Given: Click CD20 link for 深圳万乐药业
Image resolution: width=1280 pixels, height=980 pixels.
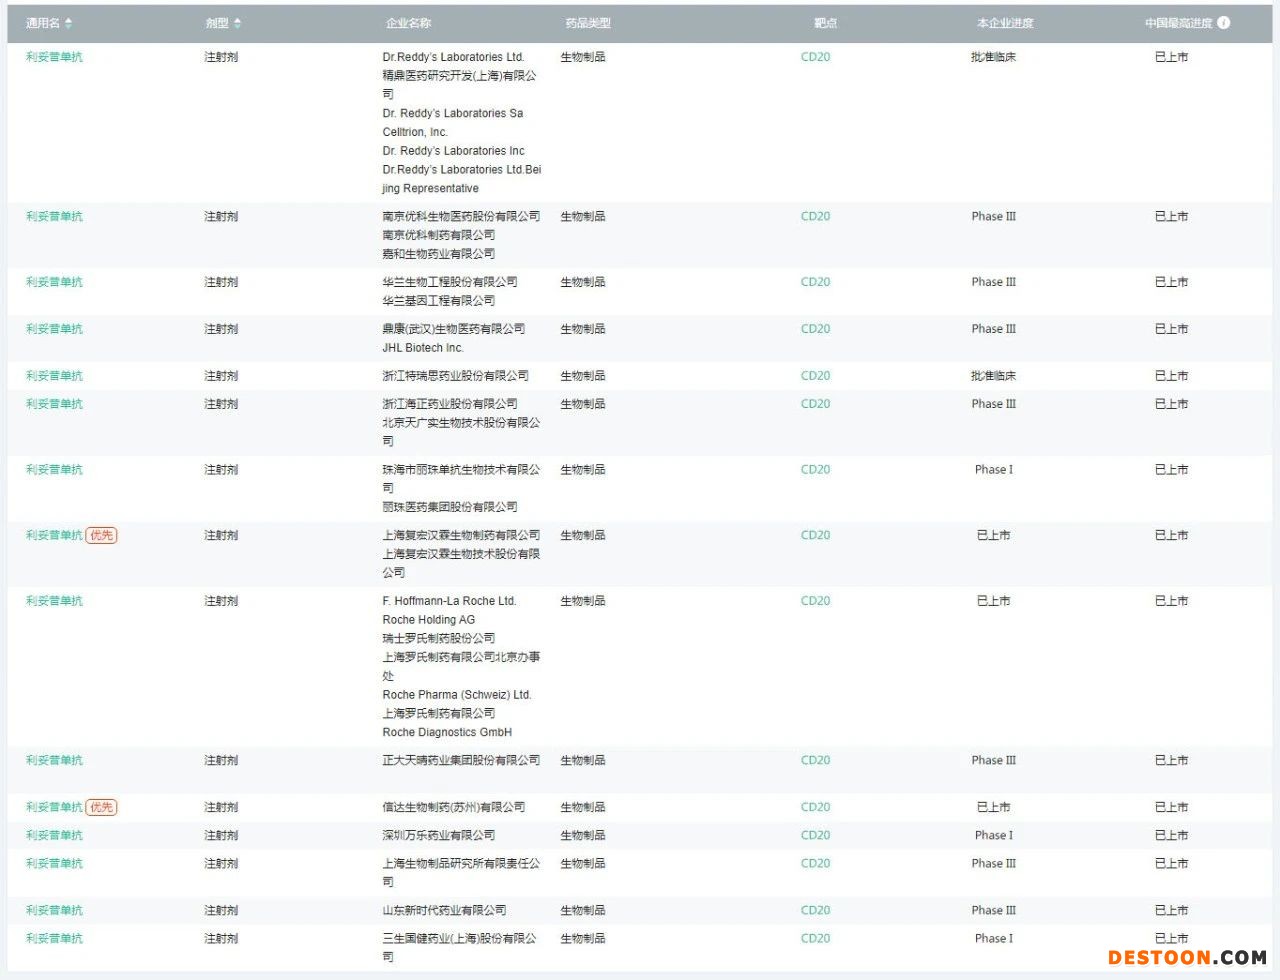Looking at the screenshot, I should [815, 835].
